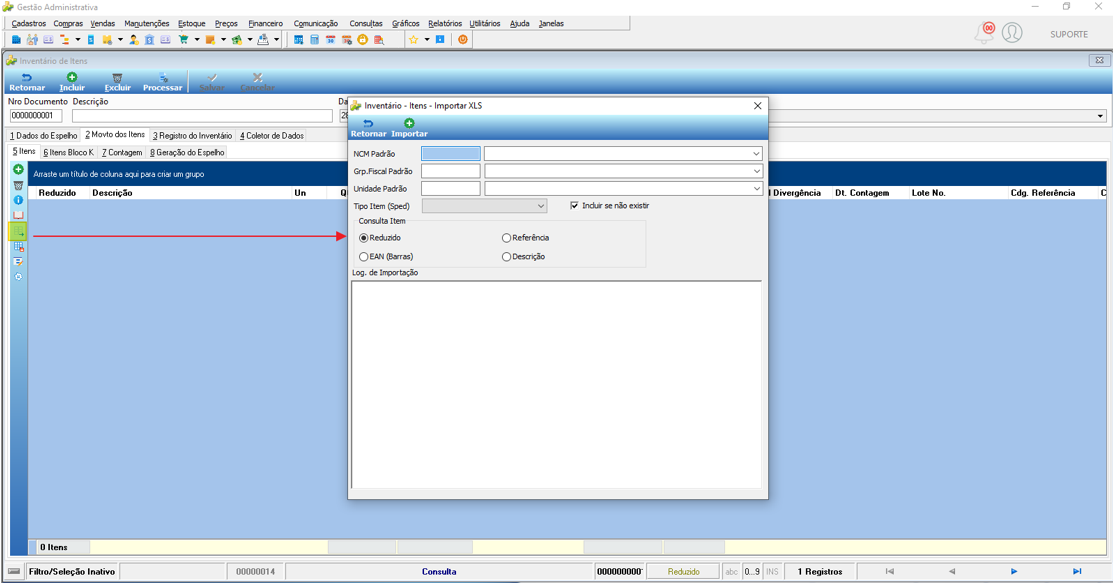The width and height of the screenshot is (1113, 583).
Task: Click the cash register toolbar icon
Action: [263, 40]
